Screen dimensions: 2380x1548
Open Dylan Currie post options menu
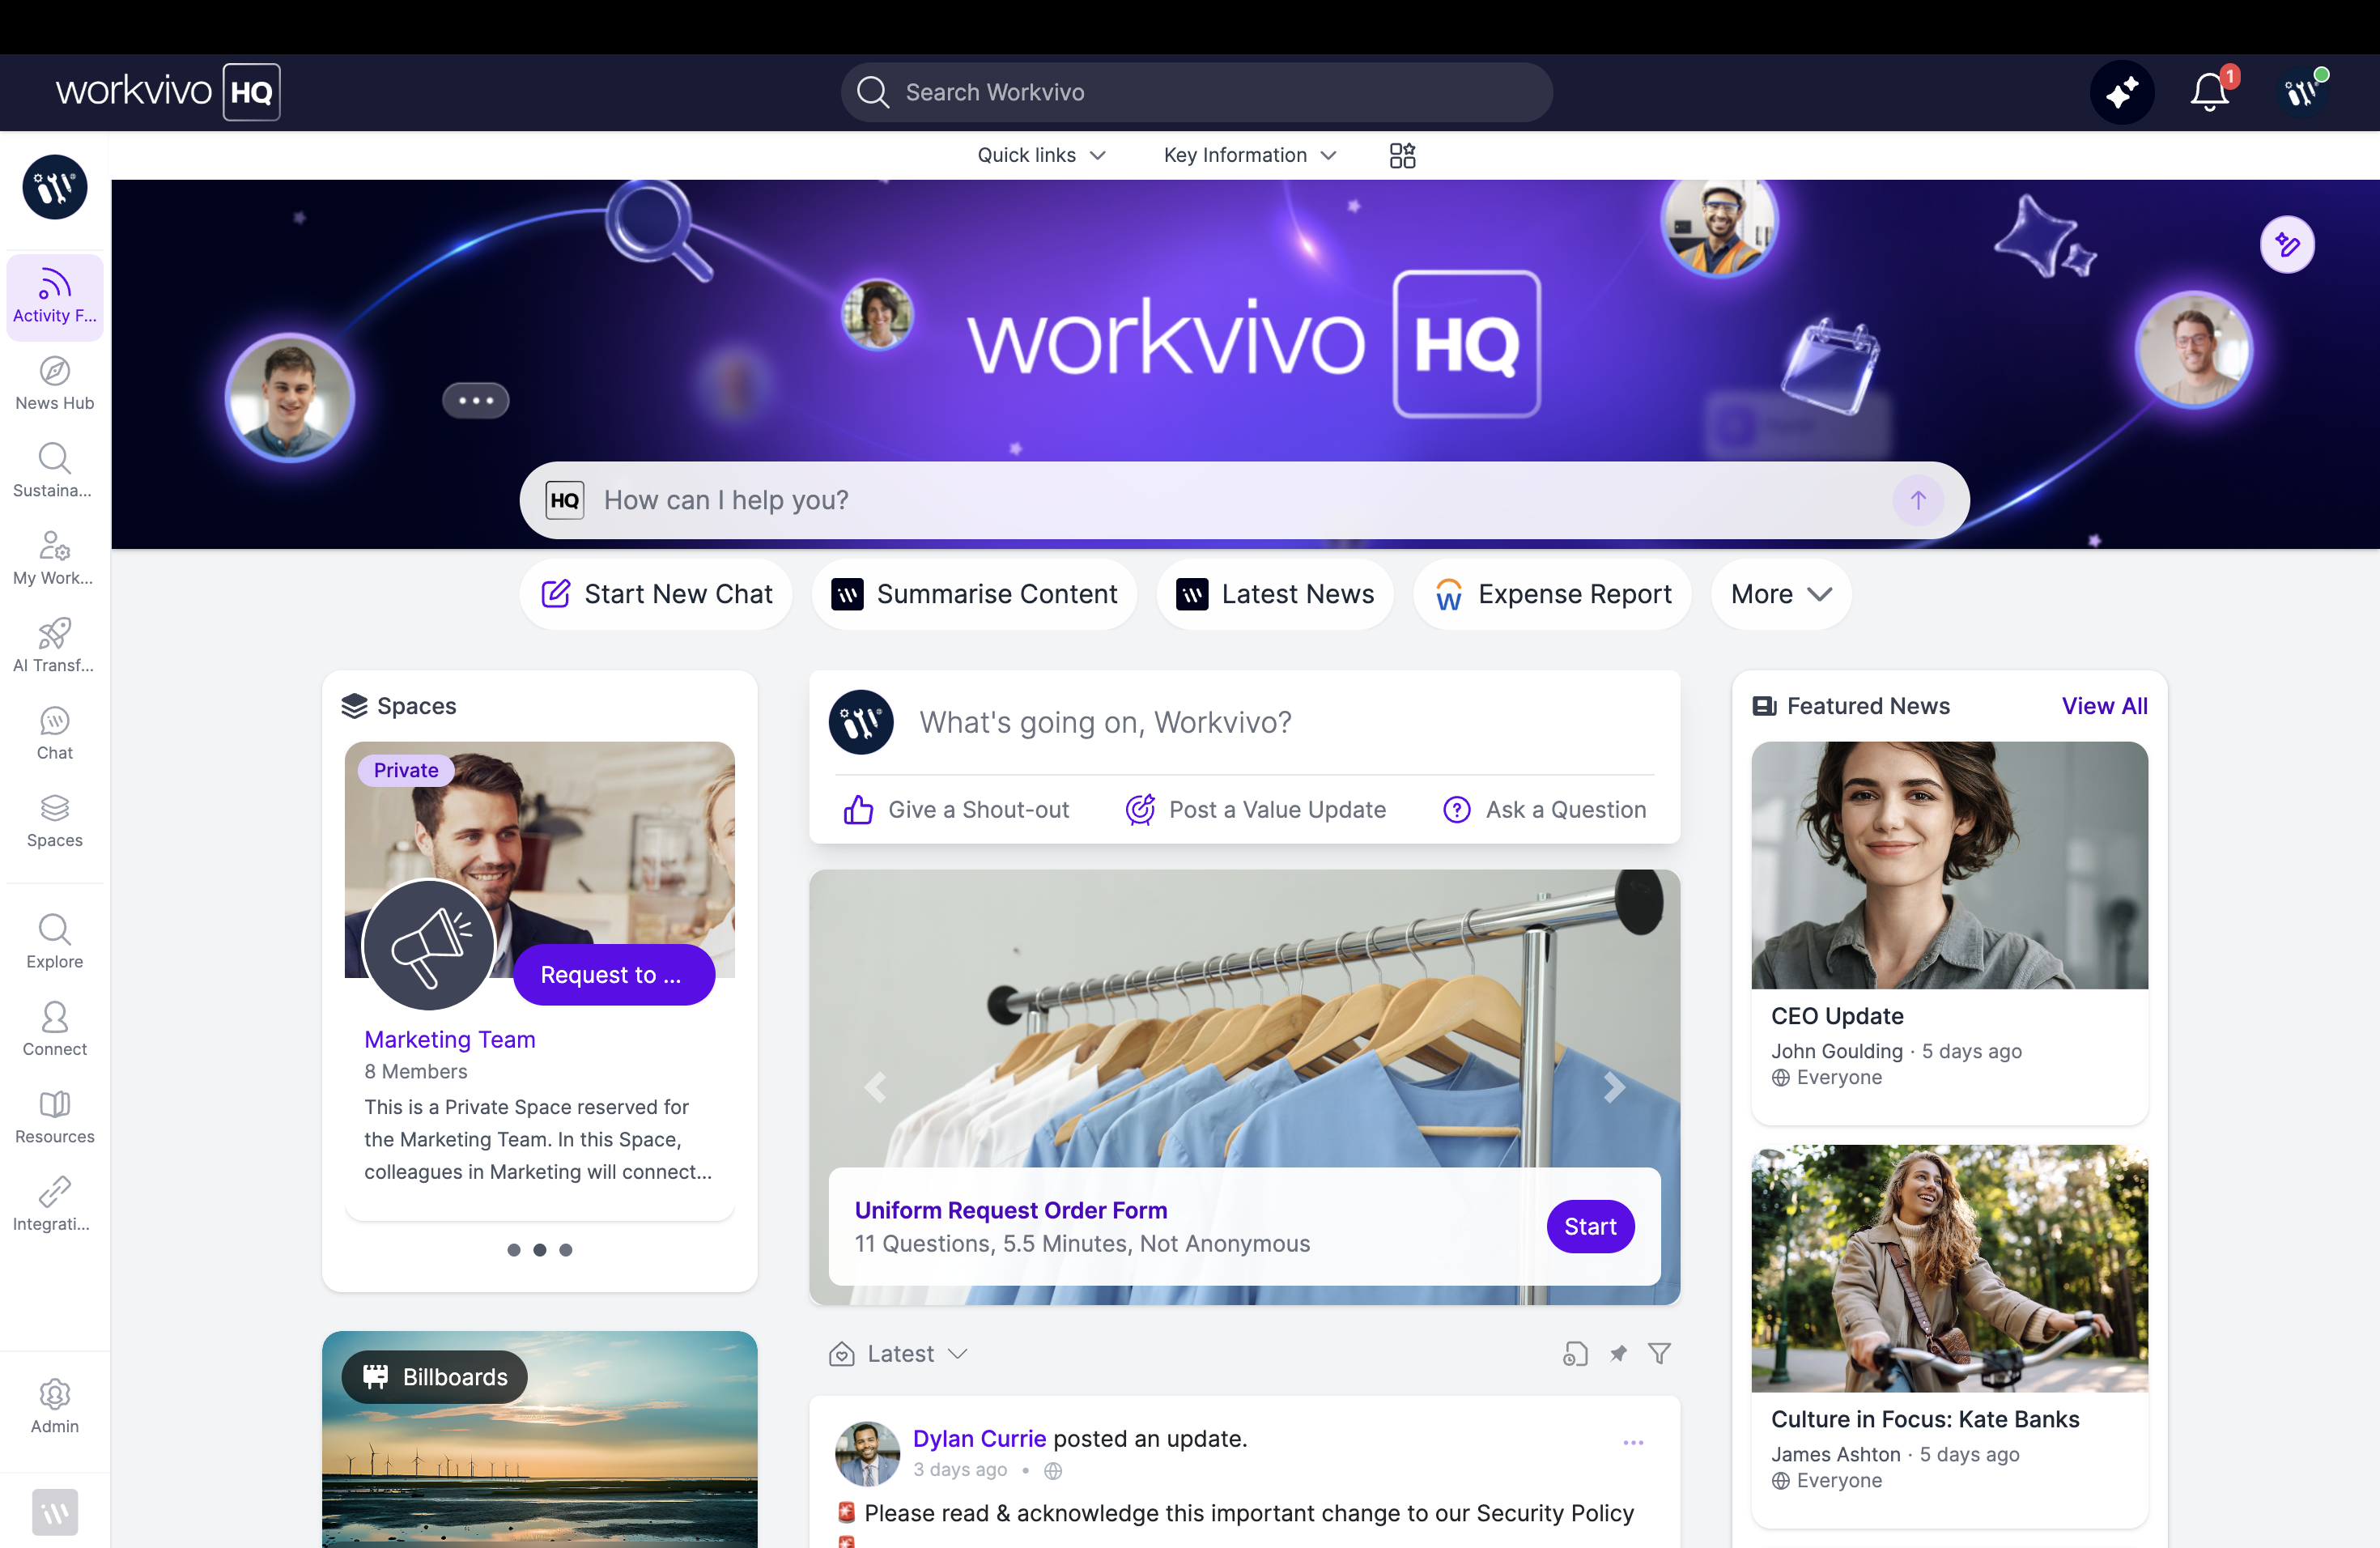[x=1633, y=1442]
